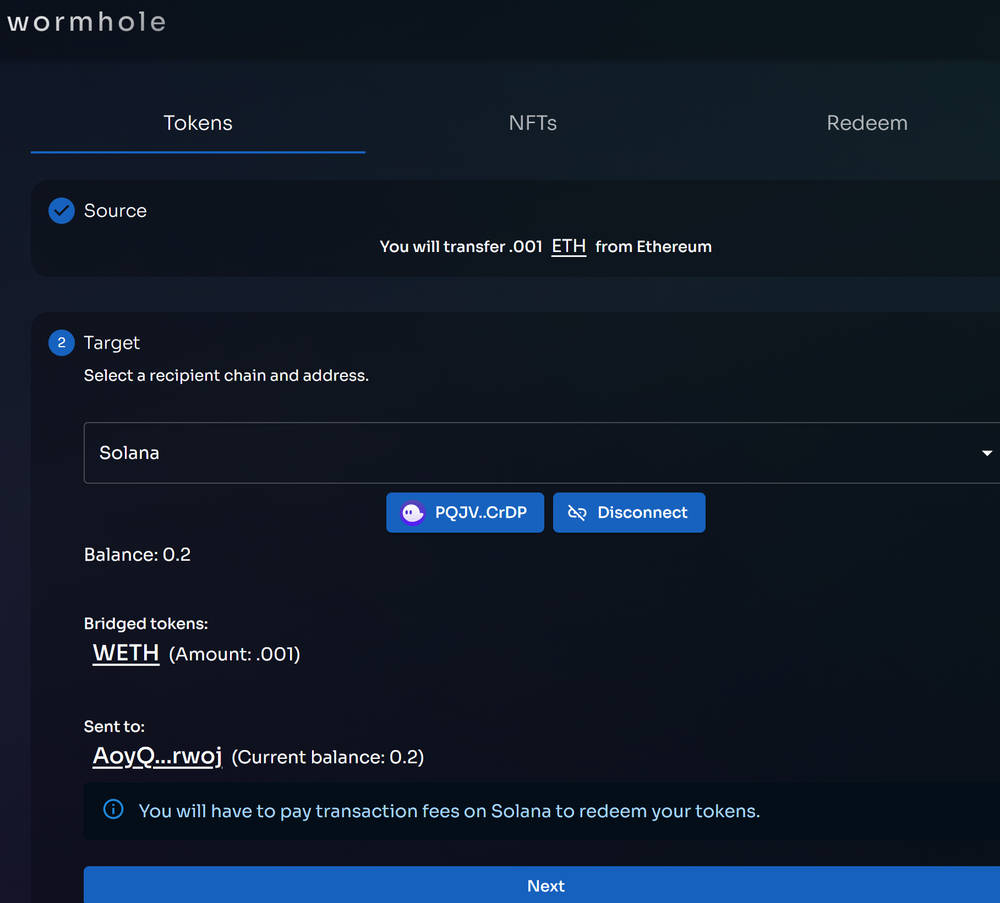The image size is (1000, 903).
Task: Click the info icon in the fee notice
Action: point(114,810)
